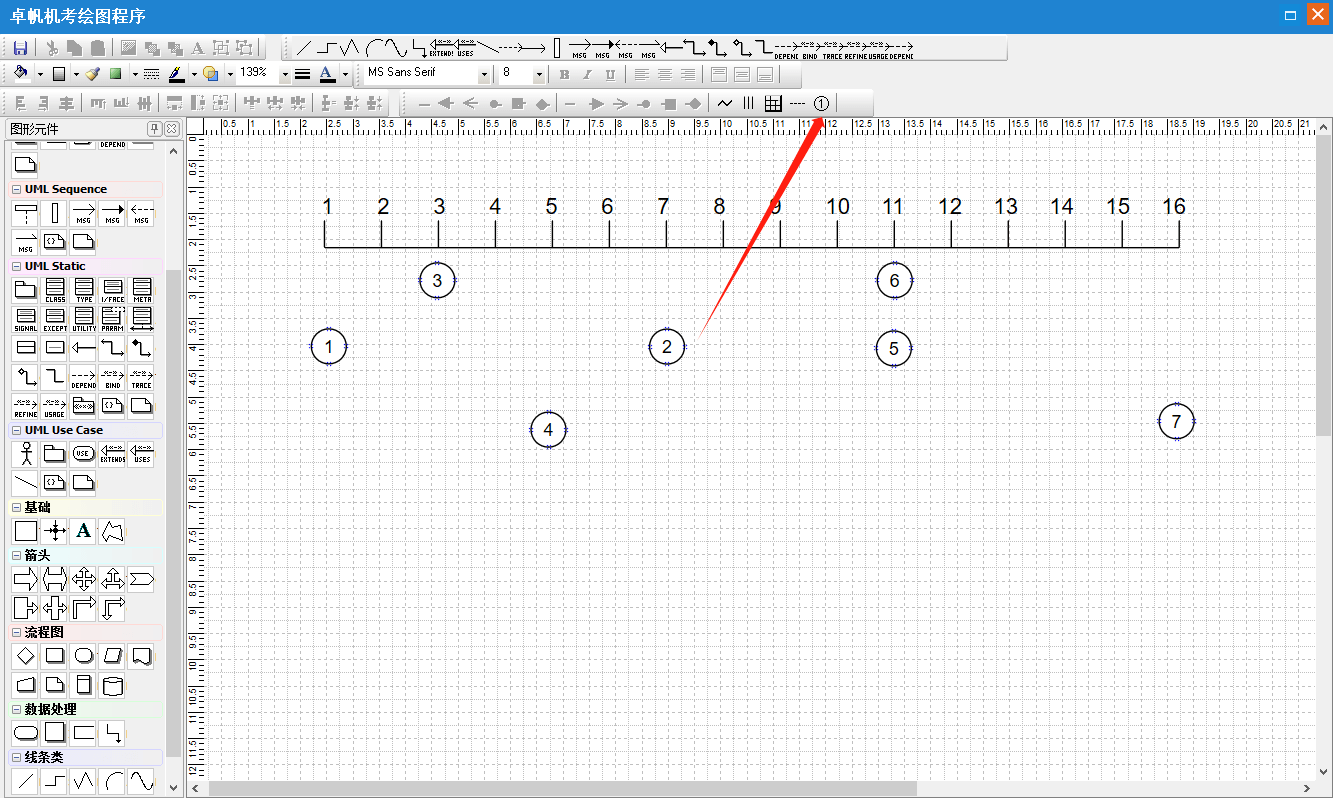Collapse the UML Use Case section
Image resolution: width=1333 pixels, height=798 pixels.
(16, 430)
